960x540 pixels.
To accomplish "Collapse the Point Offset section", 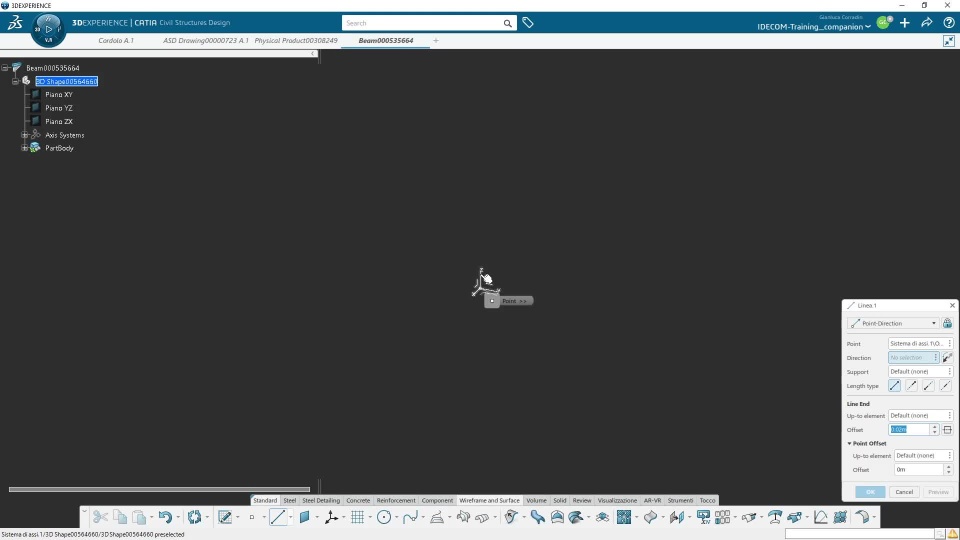I will click(x=849, y=443).
